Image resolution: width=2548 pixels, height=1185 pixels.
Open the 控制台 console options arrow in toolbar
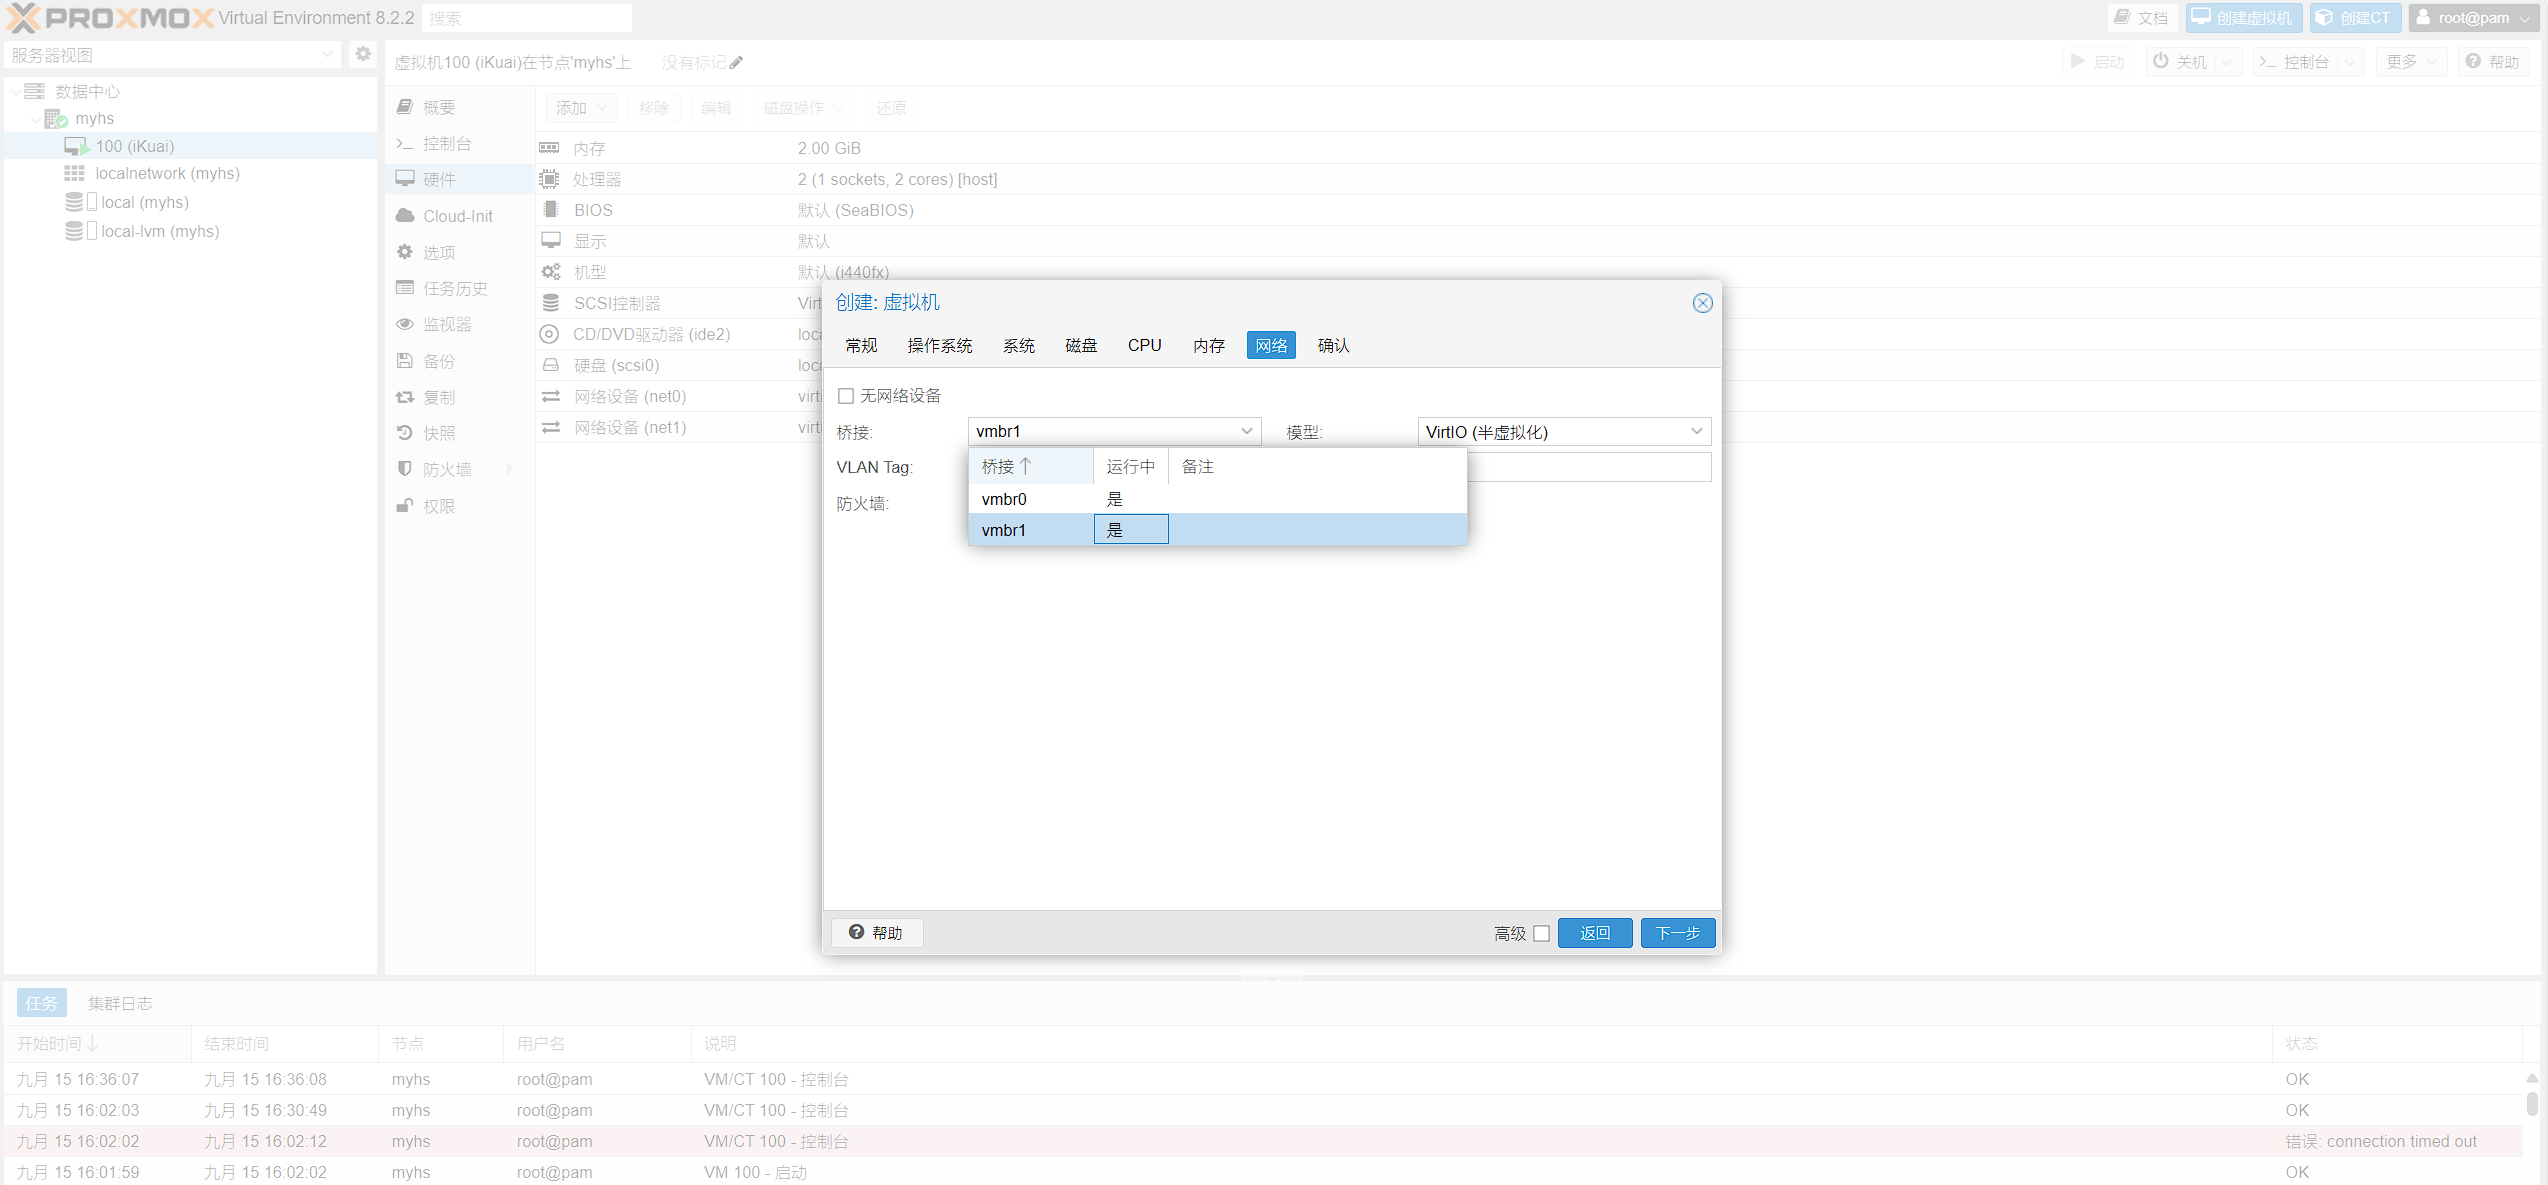coord(2349,61)
